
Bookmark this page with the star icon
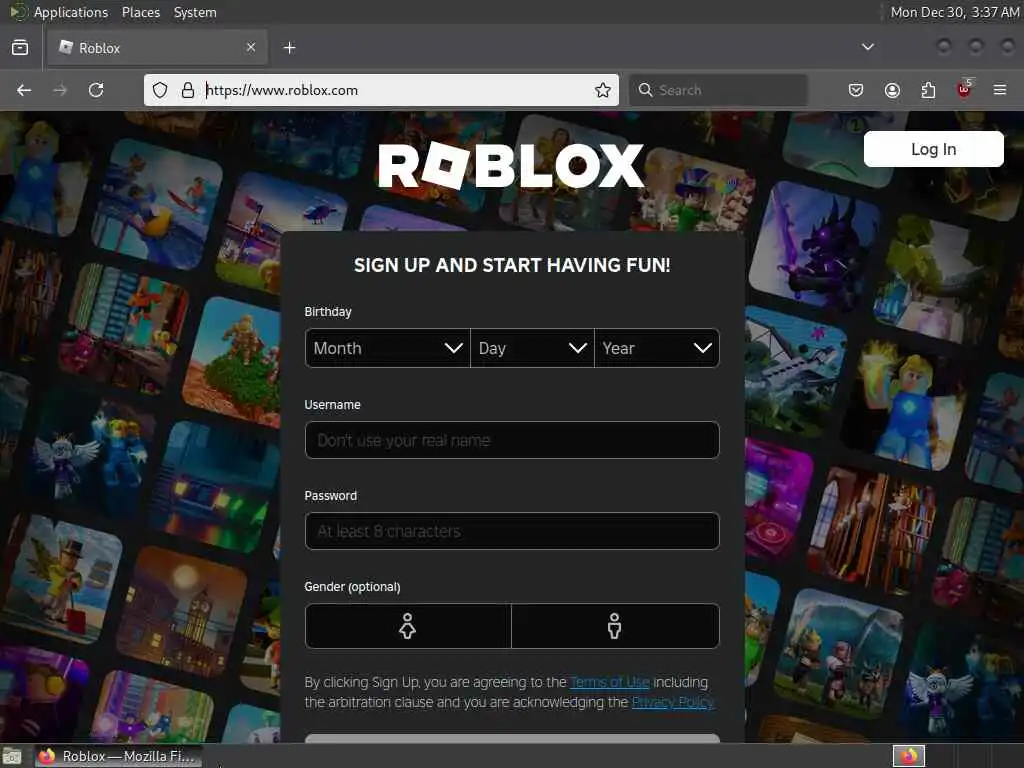point(603,90)
